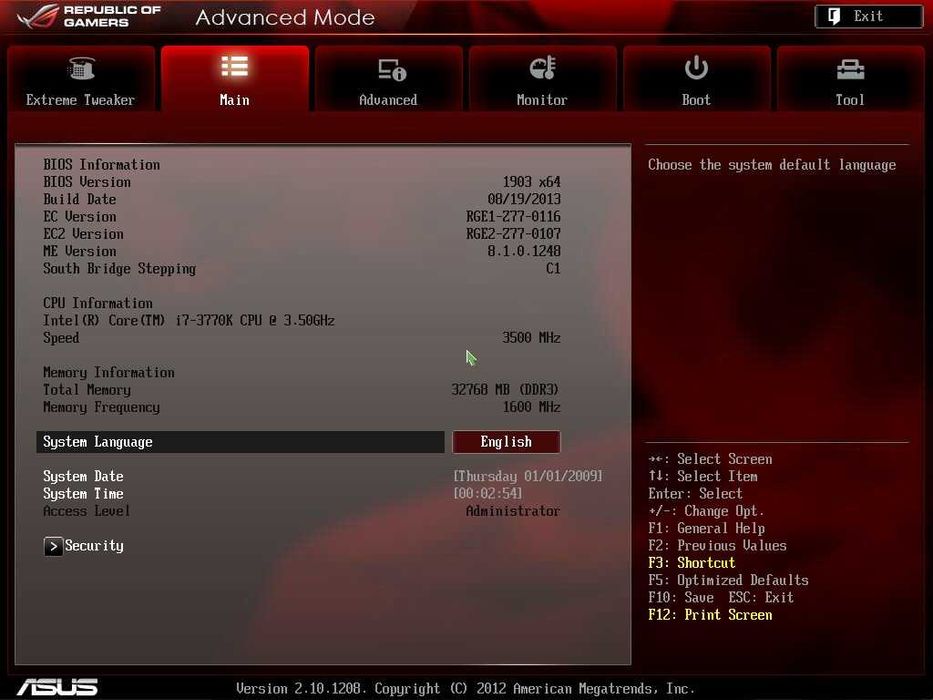This screenshot has width=933, height=700.
Task: Click the Advanced monitor info icon
Action: (392, 70)
